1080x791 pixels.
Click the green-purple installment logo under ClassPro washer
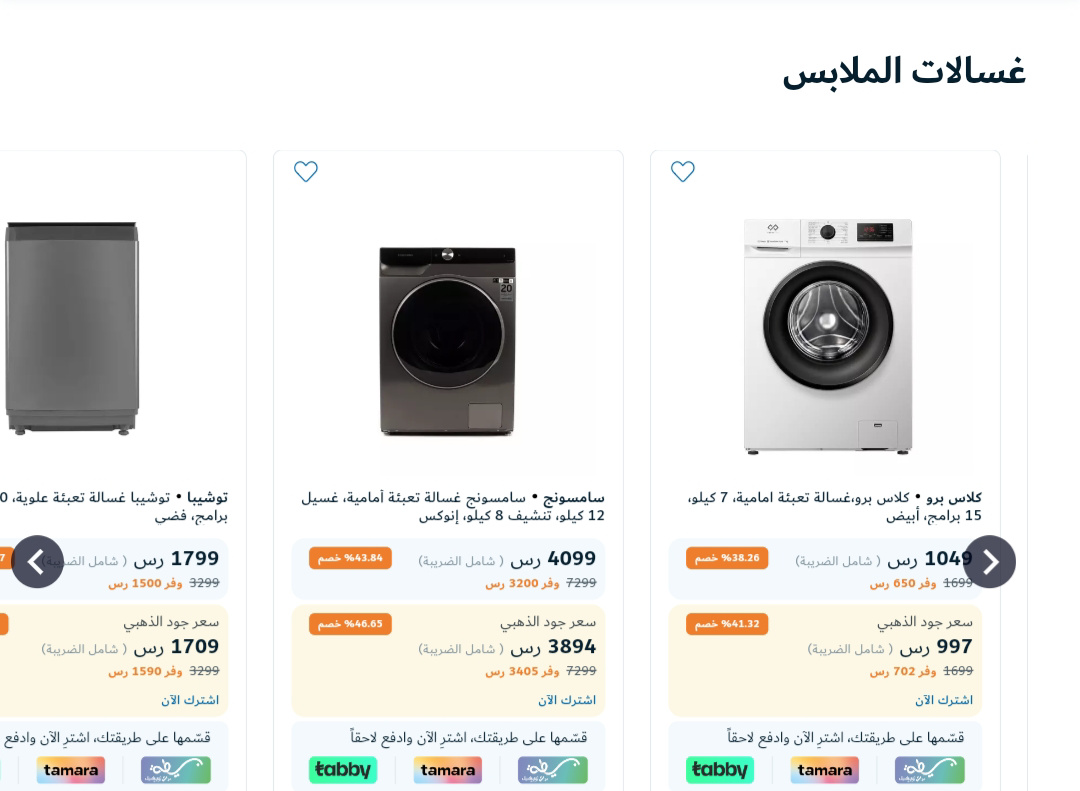930,770
